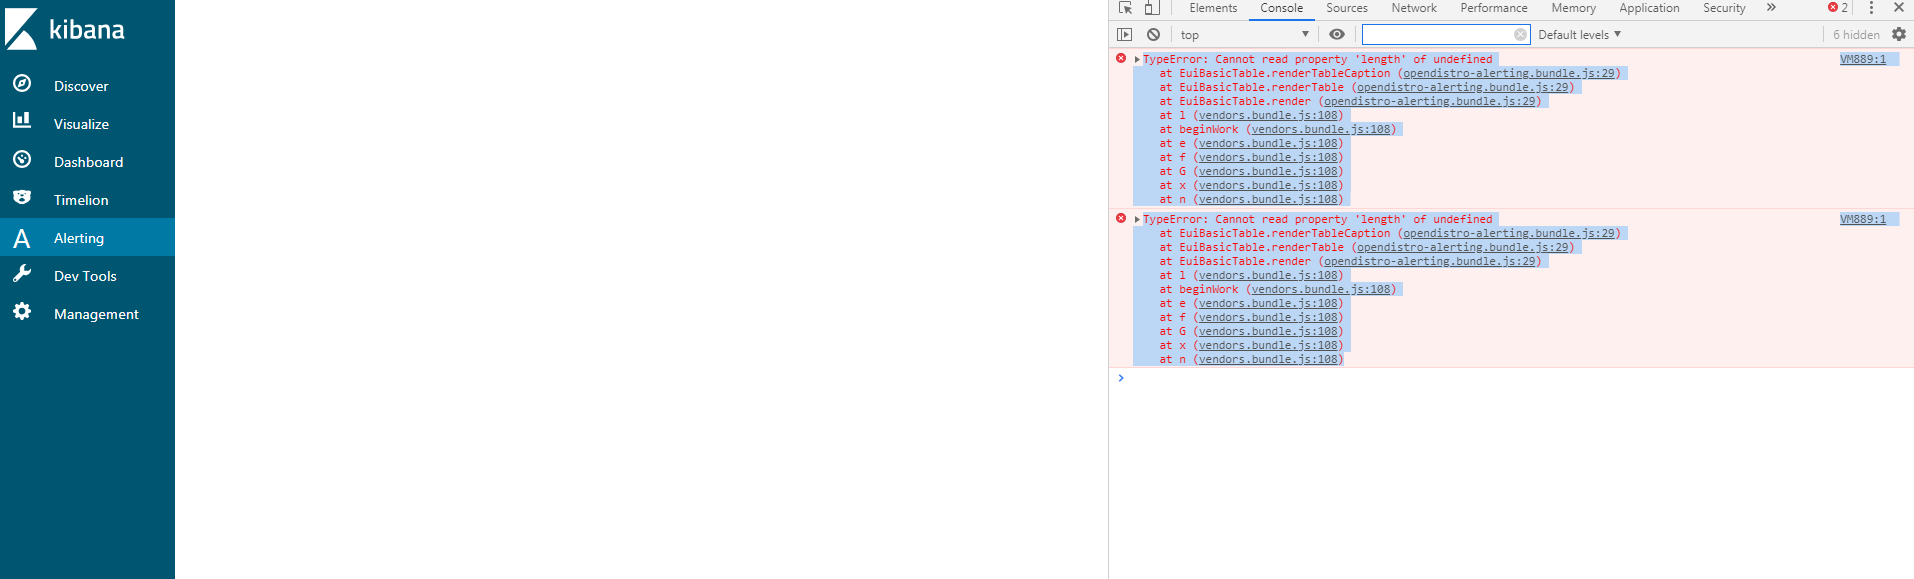
Task: Select the Discover sidebar label
Action: tap(81, 86)
